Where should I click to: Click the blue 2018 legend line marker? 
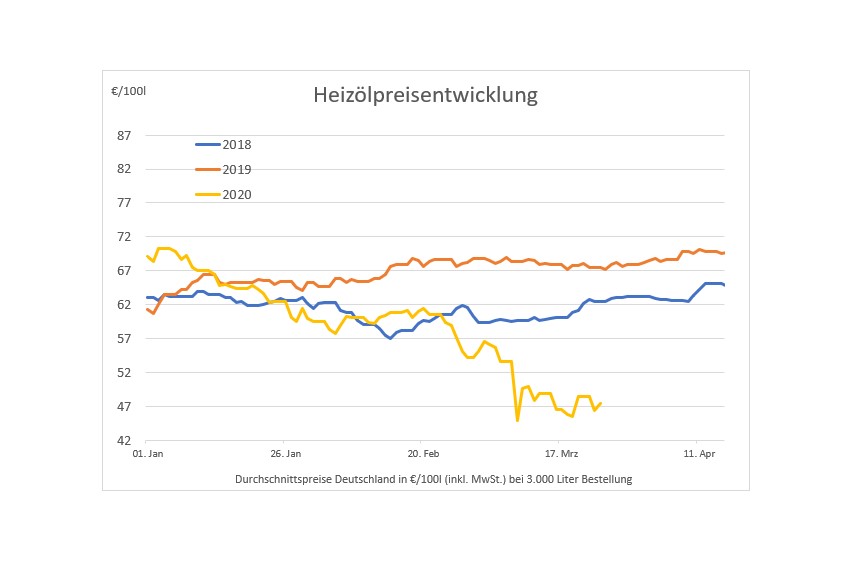(208, 145)
